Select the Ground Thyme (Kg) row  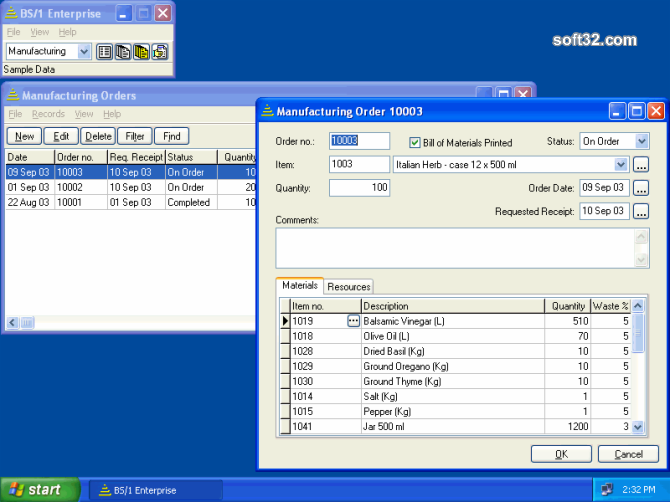coord(455,381)
